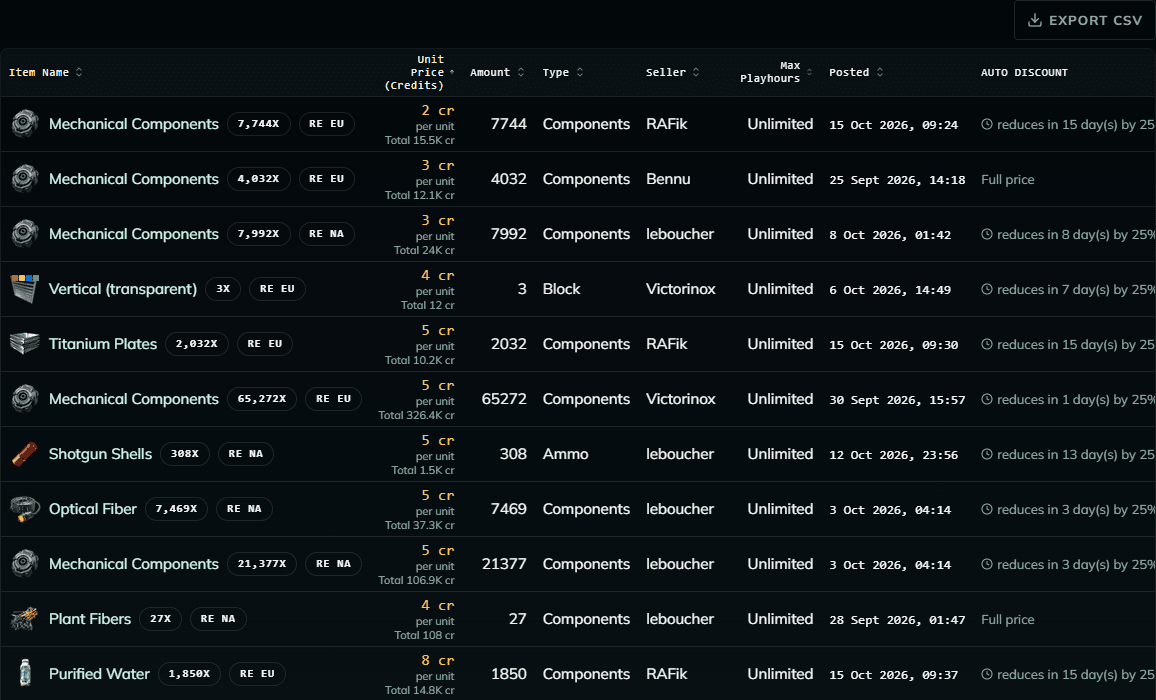Click clock icon in Optical Fiber row
1156x700 pixels.
(x=986, y=509)
